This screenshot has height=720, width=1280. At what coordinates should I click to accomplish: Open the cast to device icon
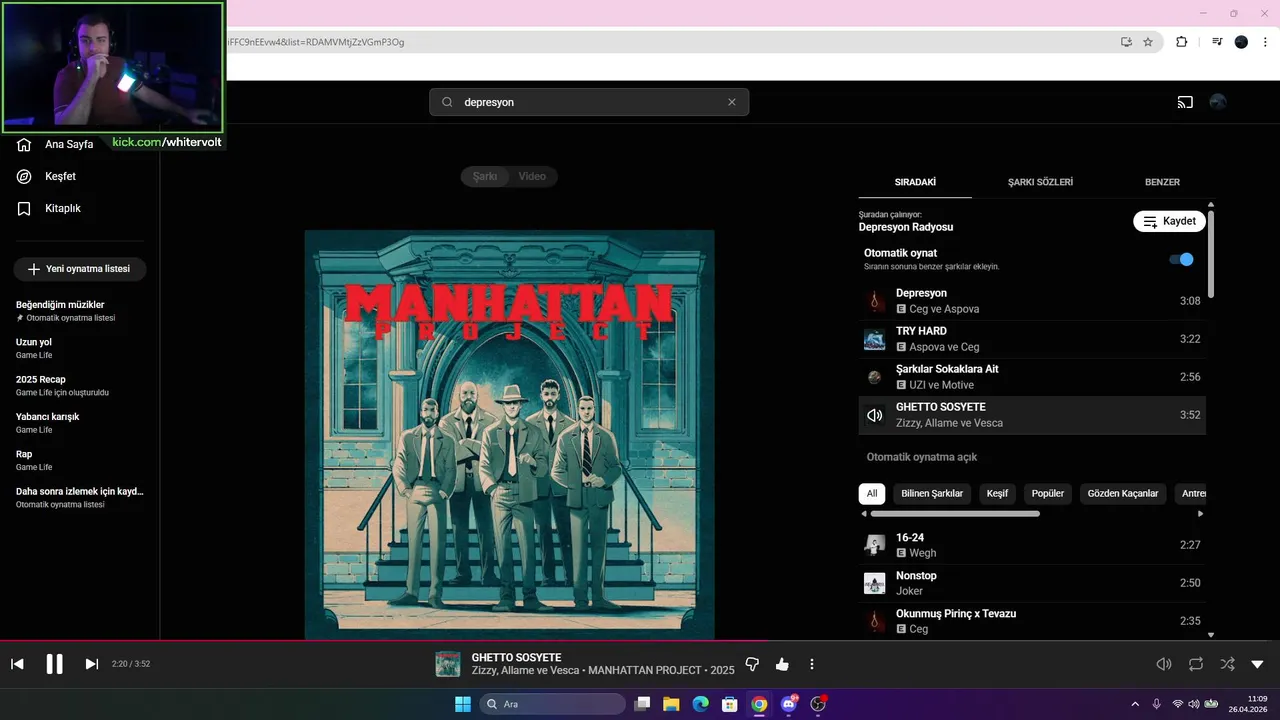[x=1185, y=102]
